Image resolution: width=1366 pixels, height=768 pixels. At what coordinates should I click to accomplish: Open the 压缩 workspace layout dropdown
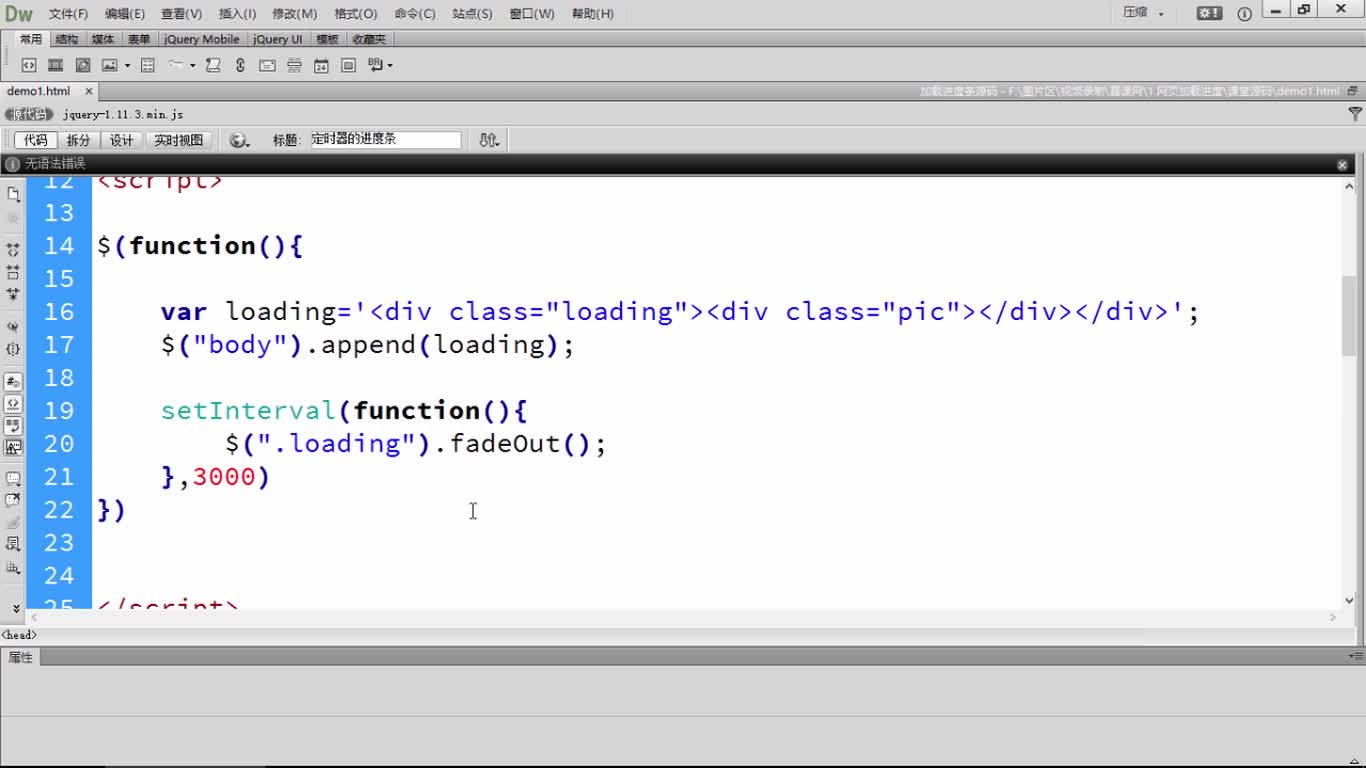(x=1144, y=13)
